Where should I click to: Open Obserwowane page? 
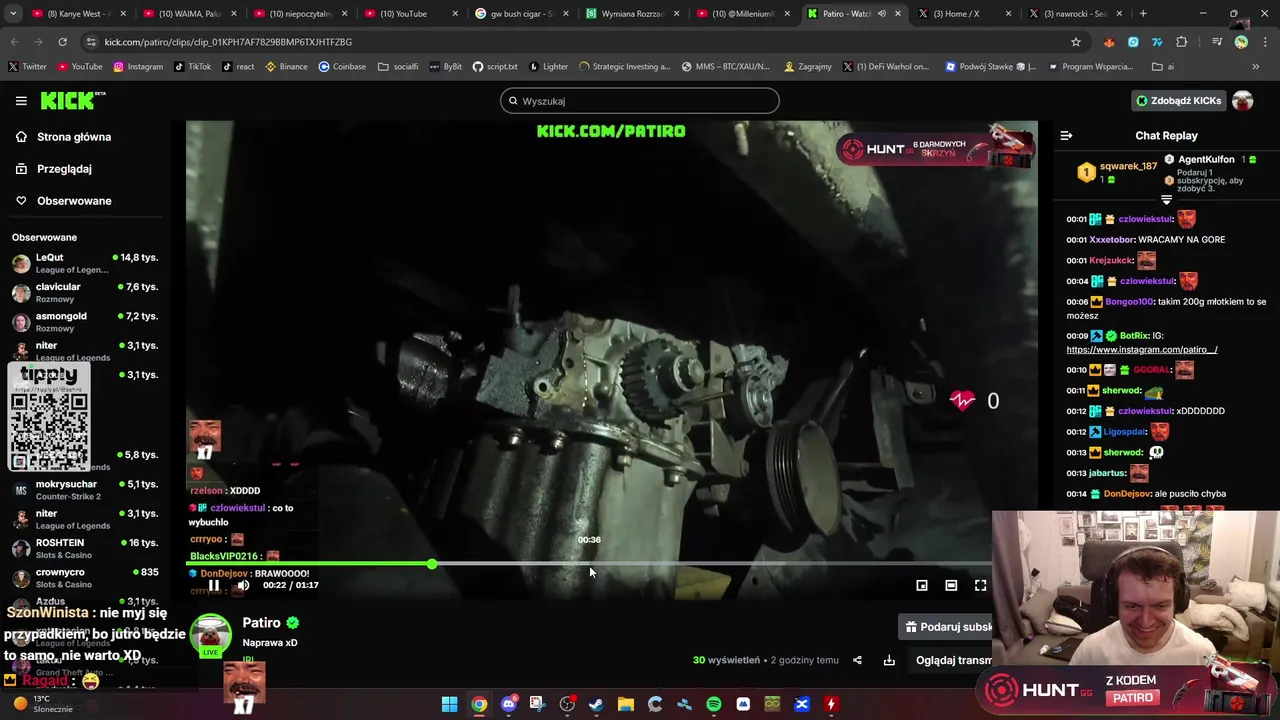74,201
